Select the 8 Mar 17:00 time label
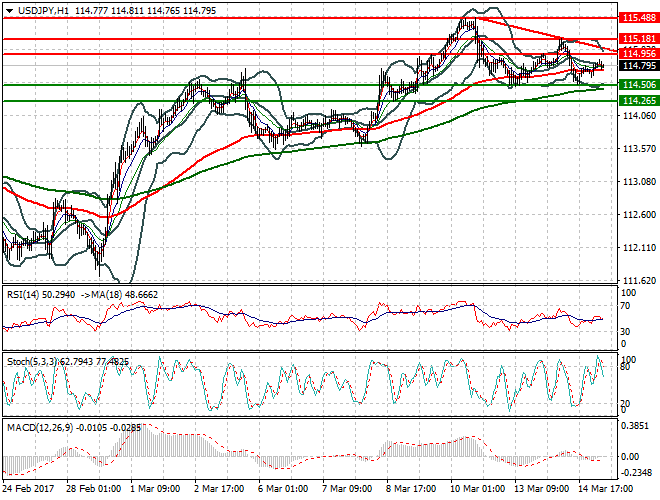This screenshot has width=660, height=500. 411,489
